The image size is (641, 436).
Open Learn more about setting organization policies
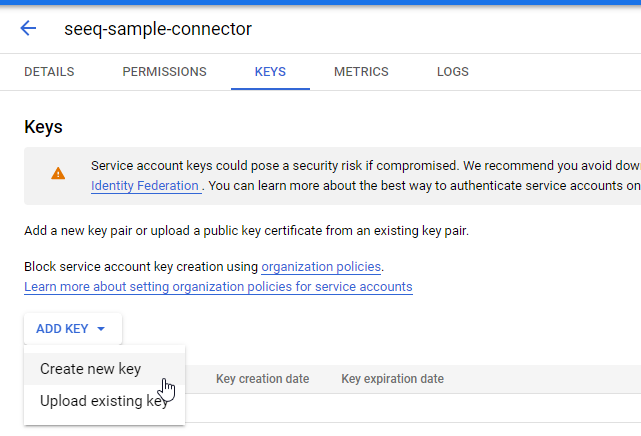click(218, 287)
